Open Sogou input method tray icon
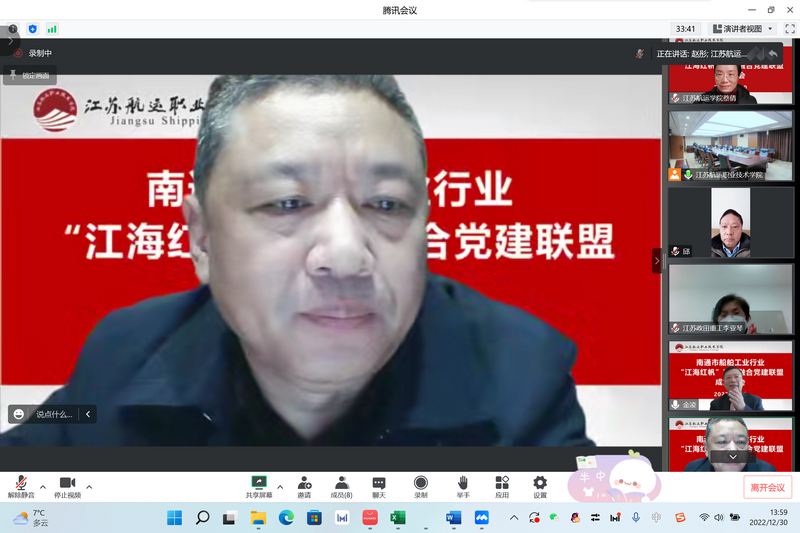The width and height of the screenshot is (800, 533). (680, 518)
